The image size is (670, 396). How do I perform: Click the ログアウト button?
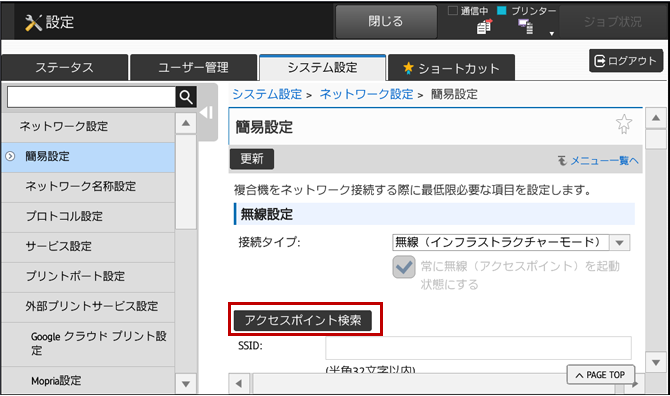click(x=626, y=61)
